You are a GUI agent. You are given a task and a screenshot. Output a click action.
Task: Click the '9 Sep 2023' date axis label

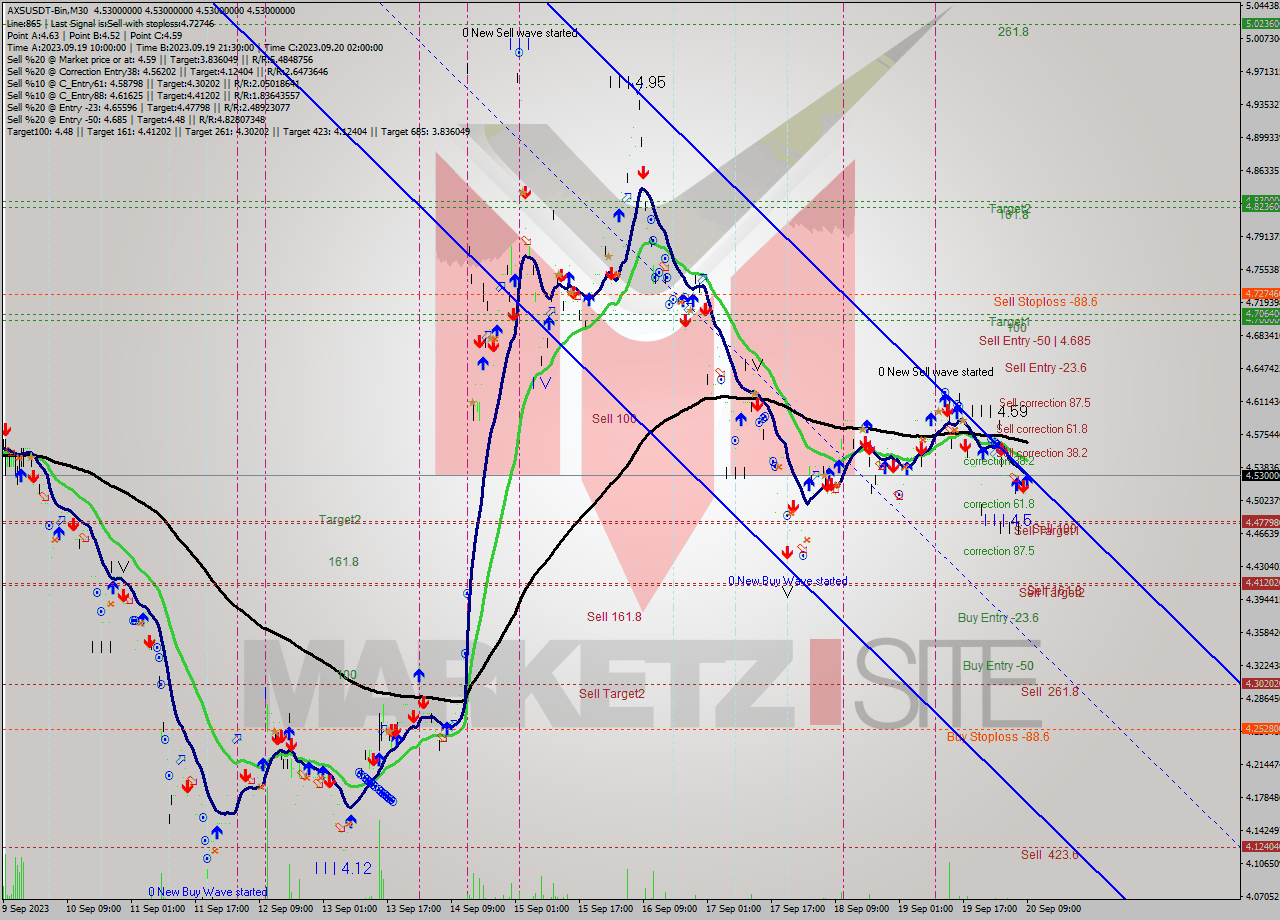click(26, 909)
